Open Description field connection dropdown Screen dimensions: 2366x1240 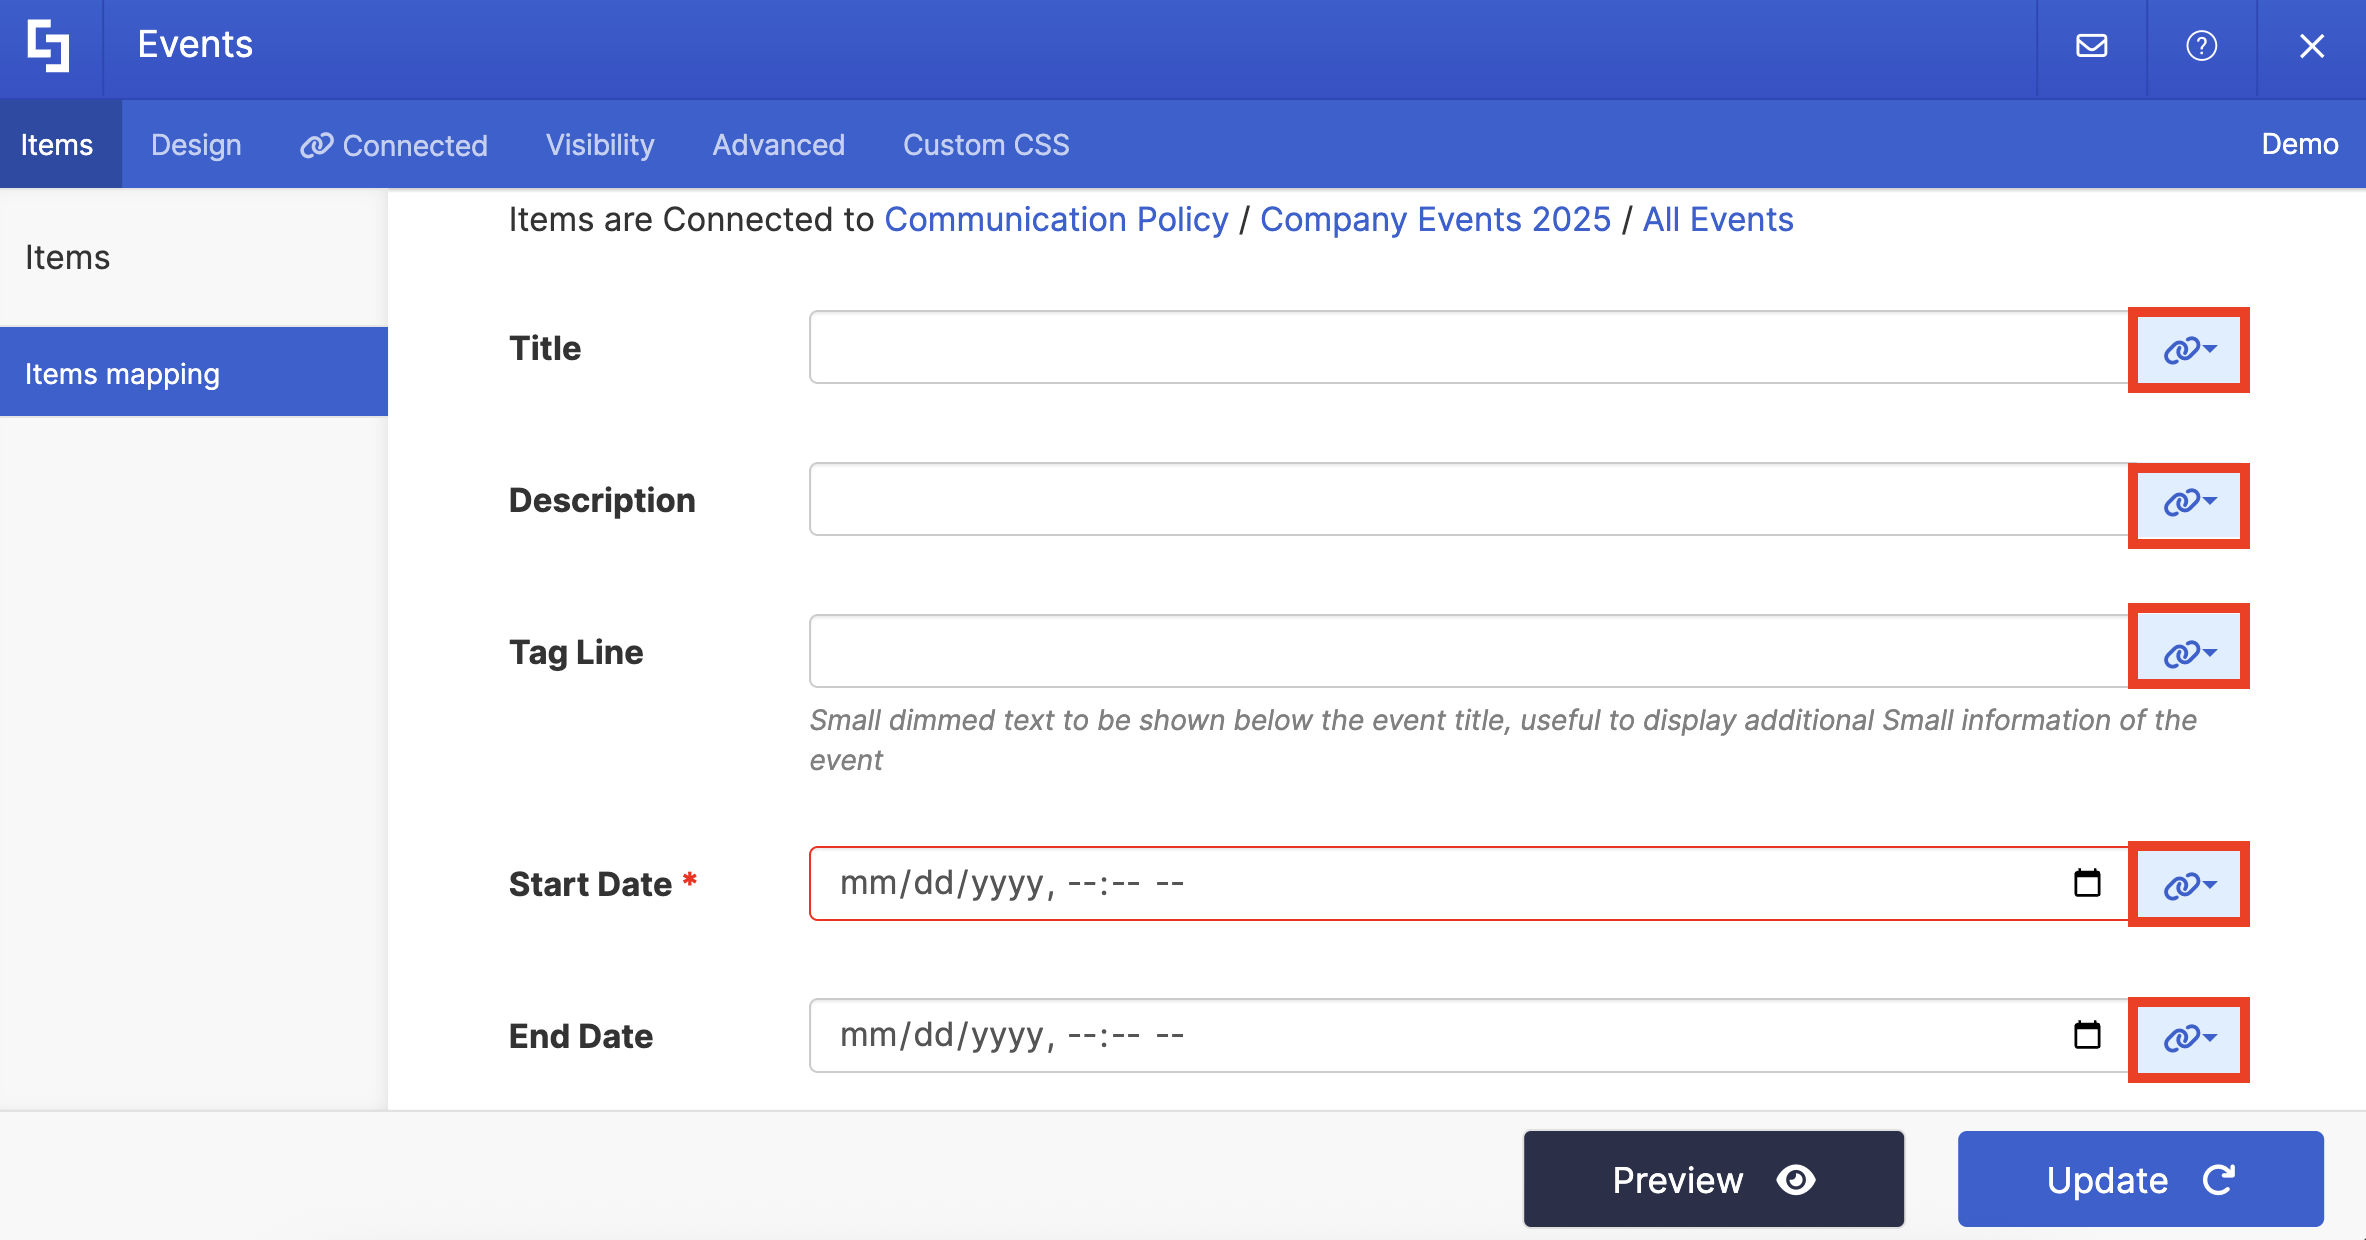click(x=2188, y=502)
